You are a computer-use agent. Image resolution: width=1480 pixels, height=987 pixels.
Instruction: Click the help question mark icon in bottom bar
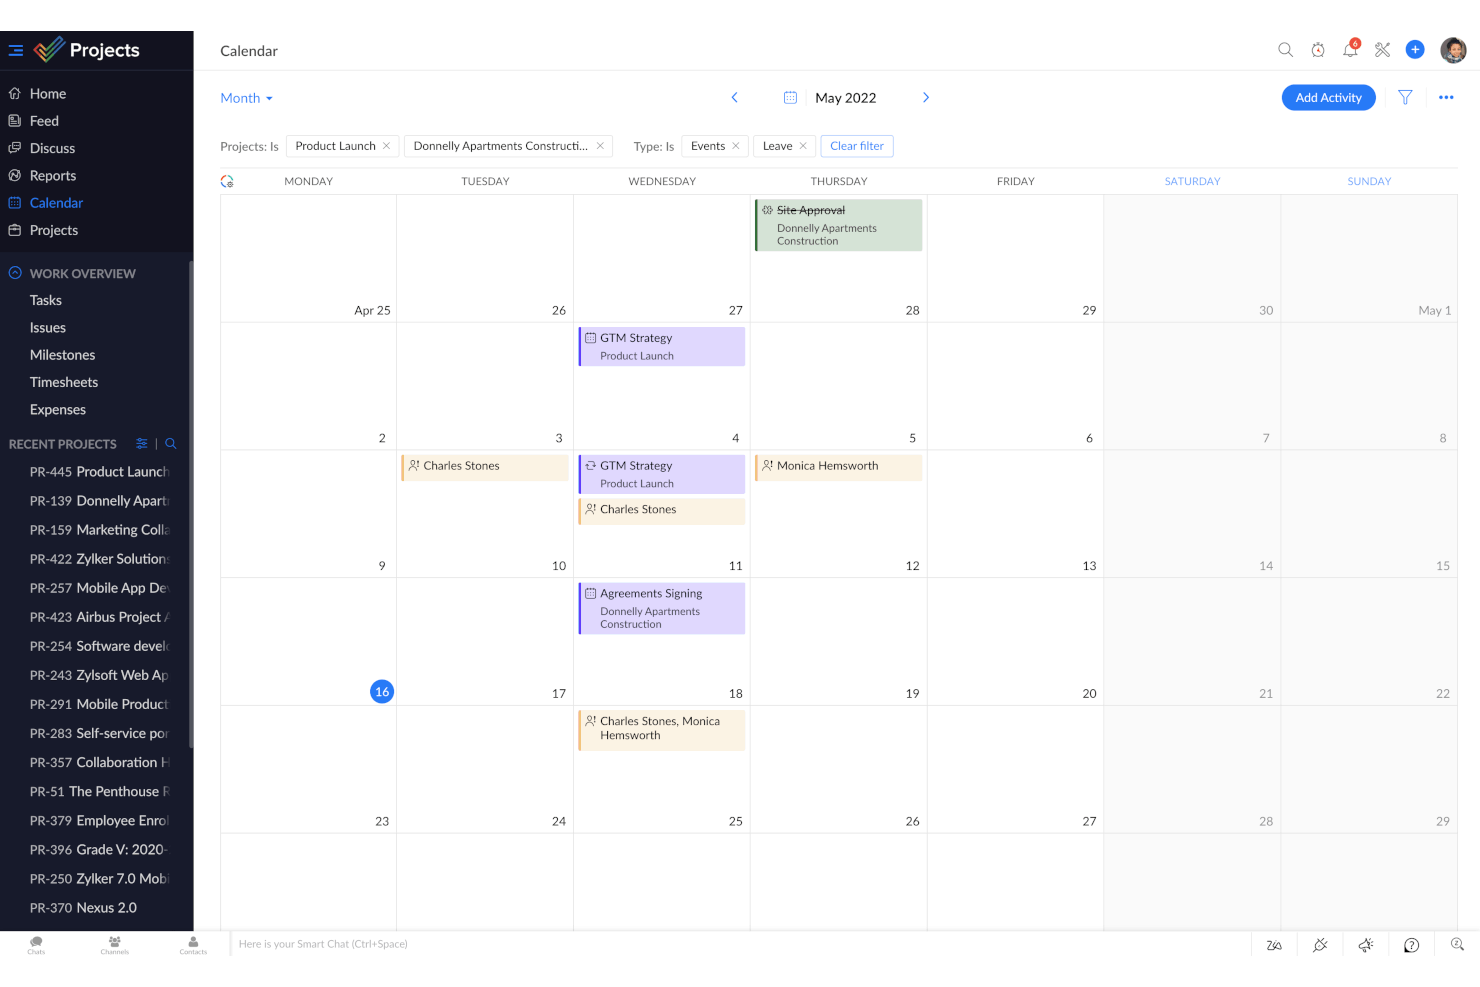pyautogui.click(x=1411, y=945)
